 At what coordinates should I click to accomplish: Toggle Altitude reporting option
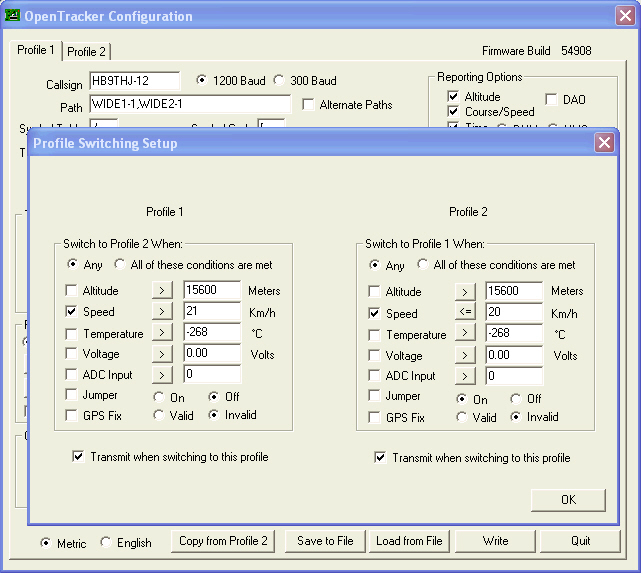pyautogui.click(x=453, y=96)
